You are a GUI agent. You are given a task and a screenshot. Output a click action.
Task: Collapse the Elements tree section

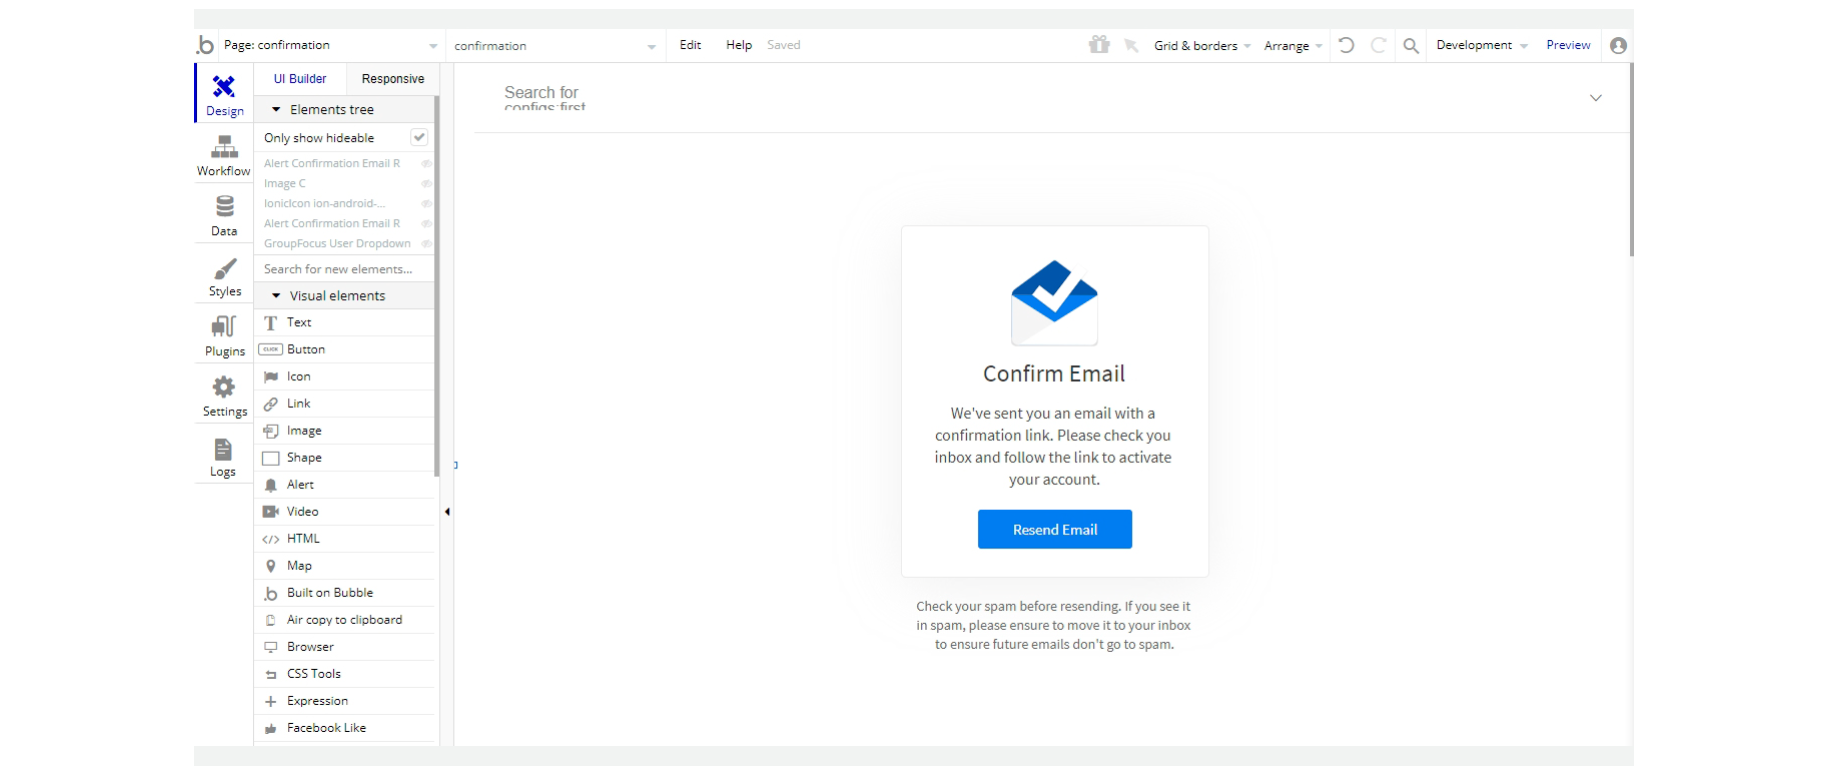point(276,110)
